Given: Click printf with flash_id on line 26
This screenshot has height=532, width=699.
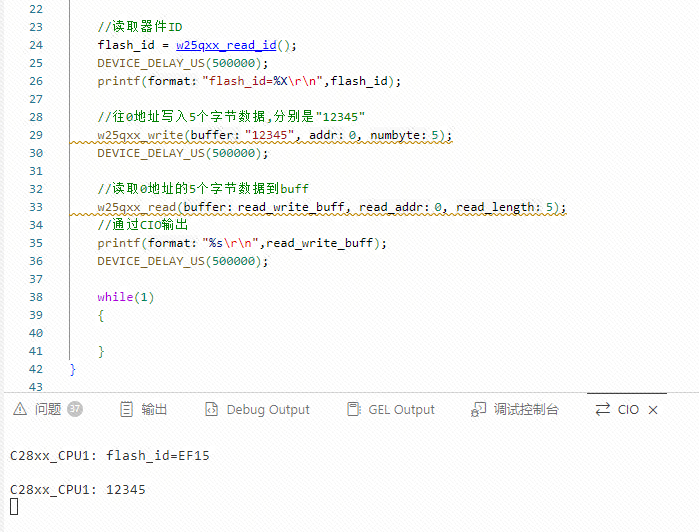Looking at the screenshot, I should tap(249, 81).
